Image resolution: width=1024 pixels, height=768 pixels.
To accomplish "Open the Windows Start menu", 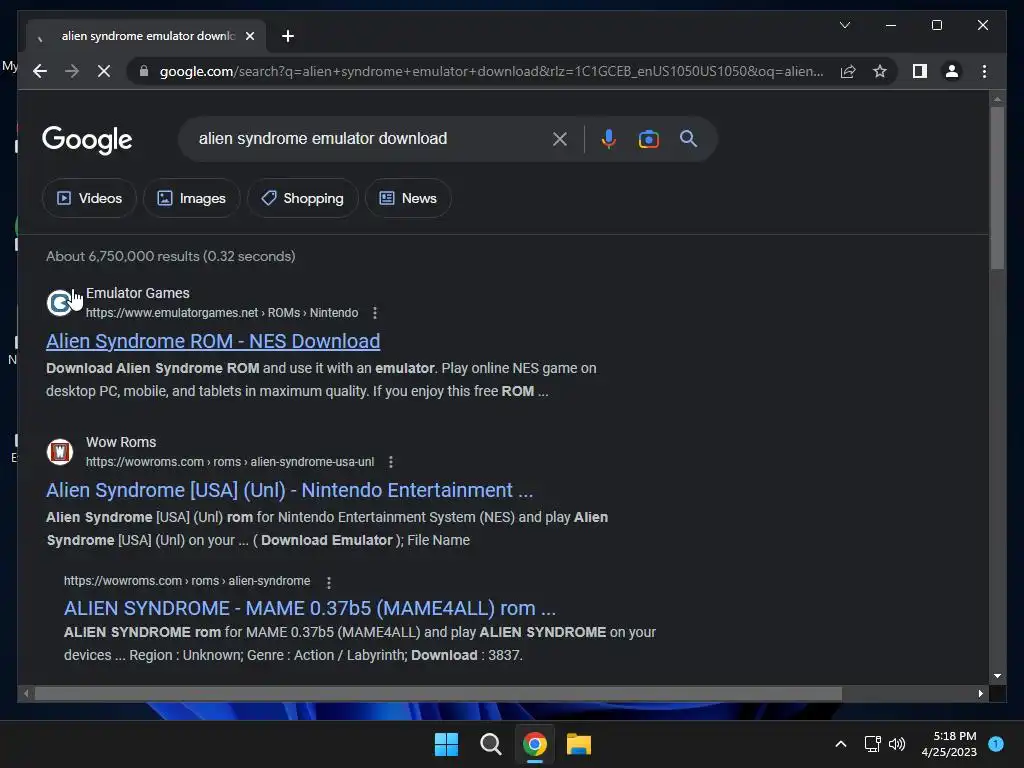I will [x=447, y=744].
